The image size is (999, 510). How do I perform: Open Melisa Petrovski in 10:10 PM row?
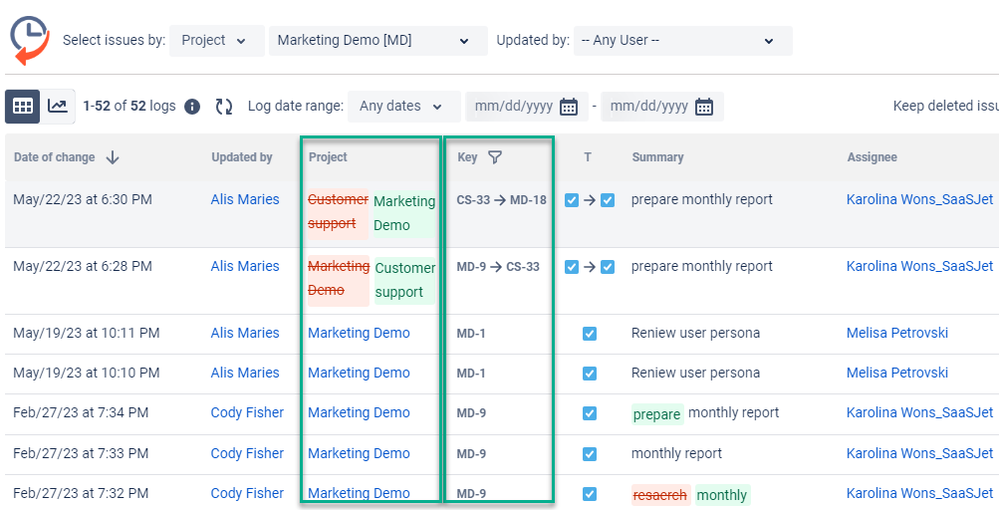click(x=897, y=373)
